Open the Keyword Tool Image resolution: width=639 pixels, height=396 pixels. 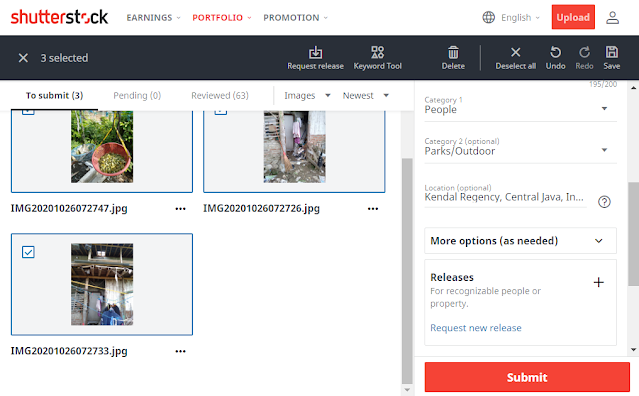tap(377, 58)
